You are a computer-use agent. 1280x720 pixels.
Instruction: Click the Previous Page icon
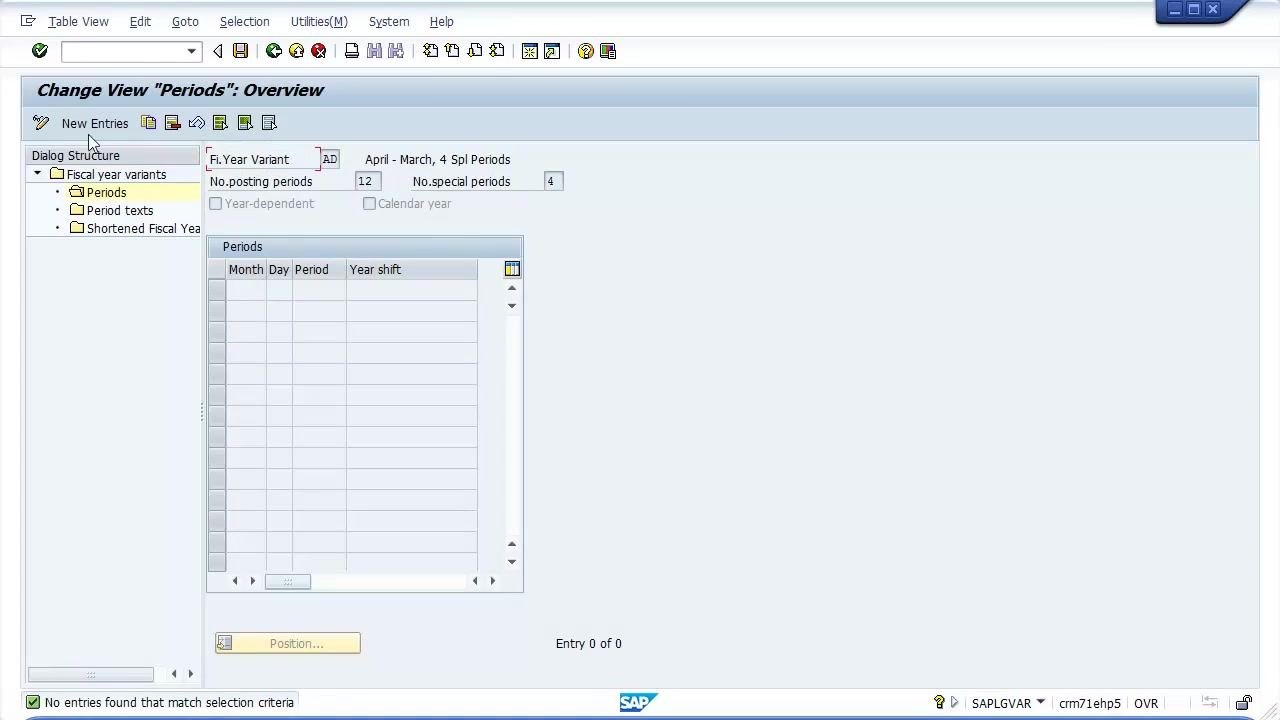[x=452, y=51]
